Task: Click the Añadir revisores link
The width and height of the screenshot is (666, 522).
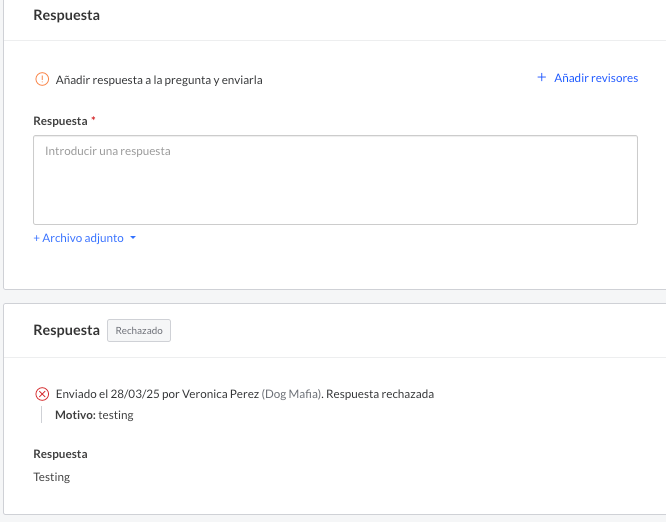Action: click(595, 78)
